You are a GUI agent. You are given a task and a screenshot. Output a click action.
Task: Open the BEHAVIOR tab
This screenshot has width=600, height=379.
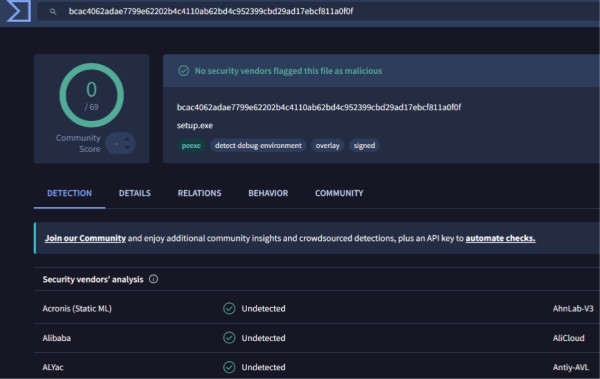pos(268,193)
